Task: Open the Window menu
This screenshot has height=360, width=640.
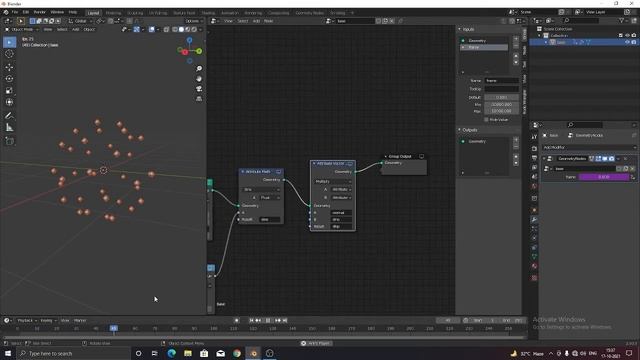Action: point(57,12)
